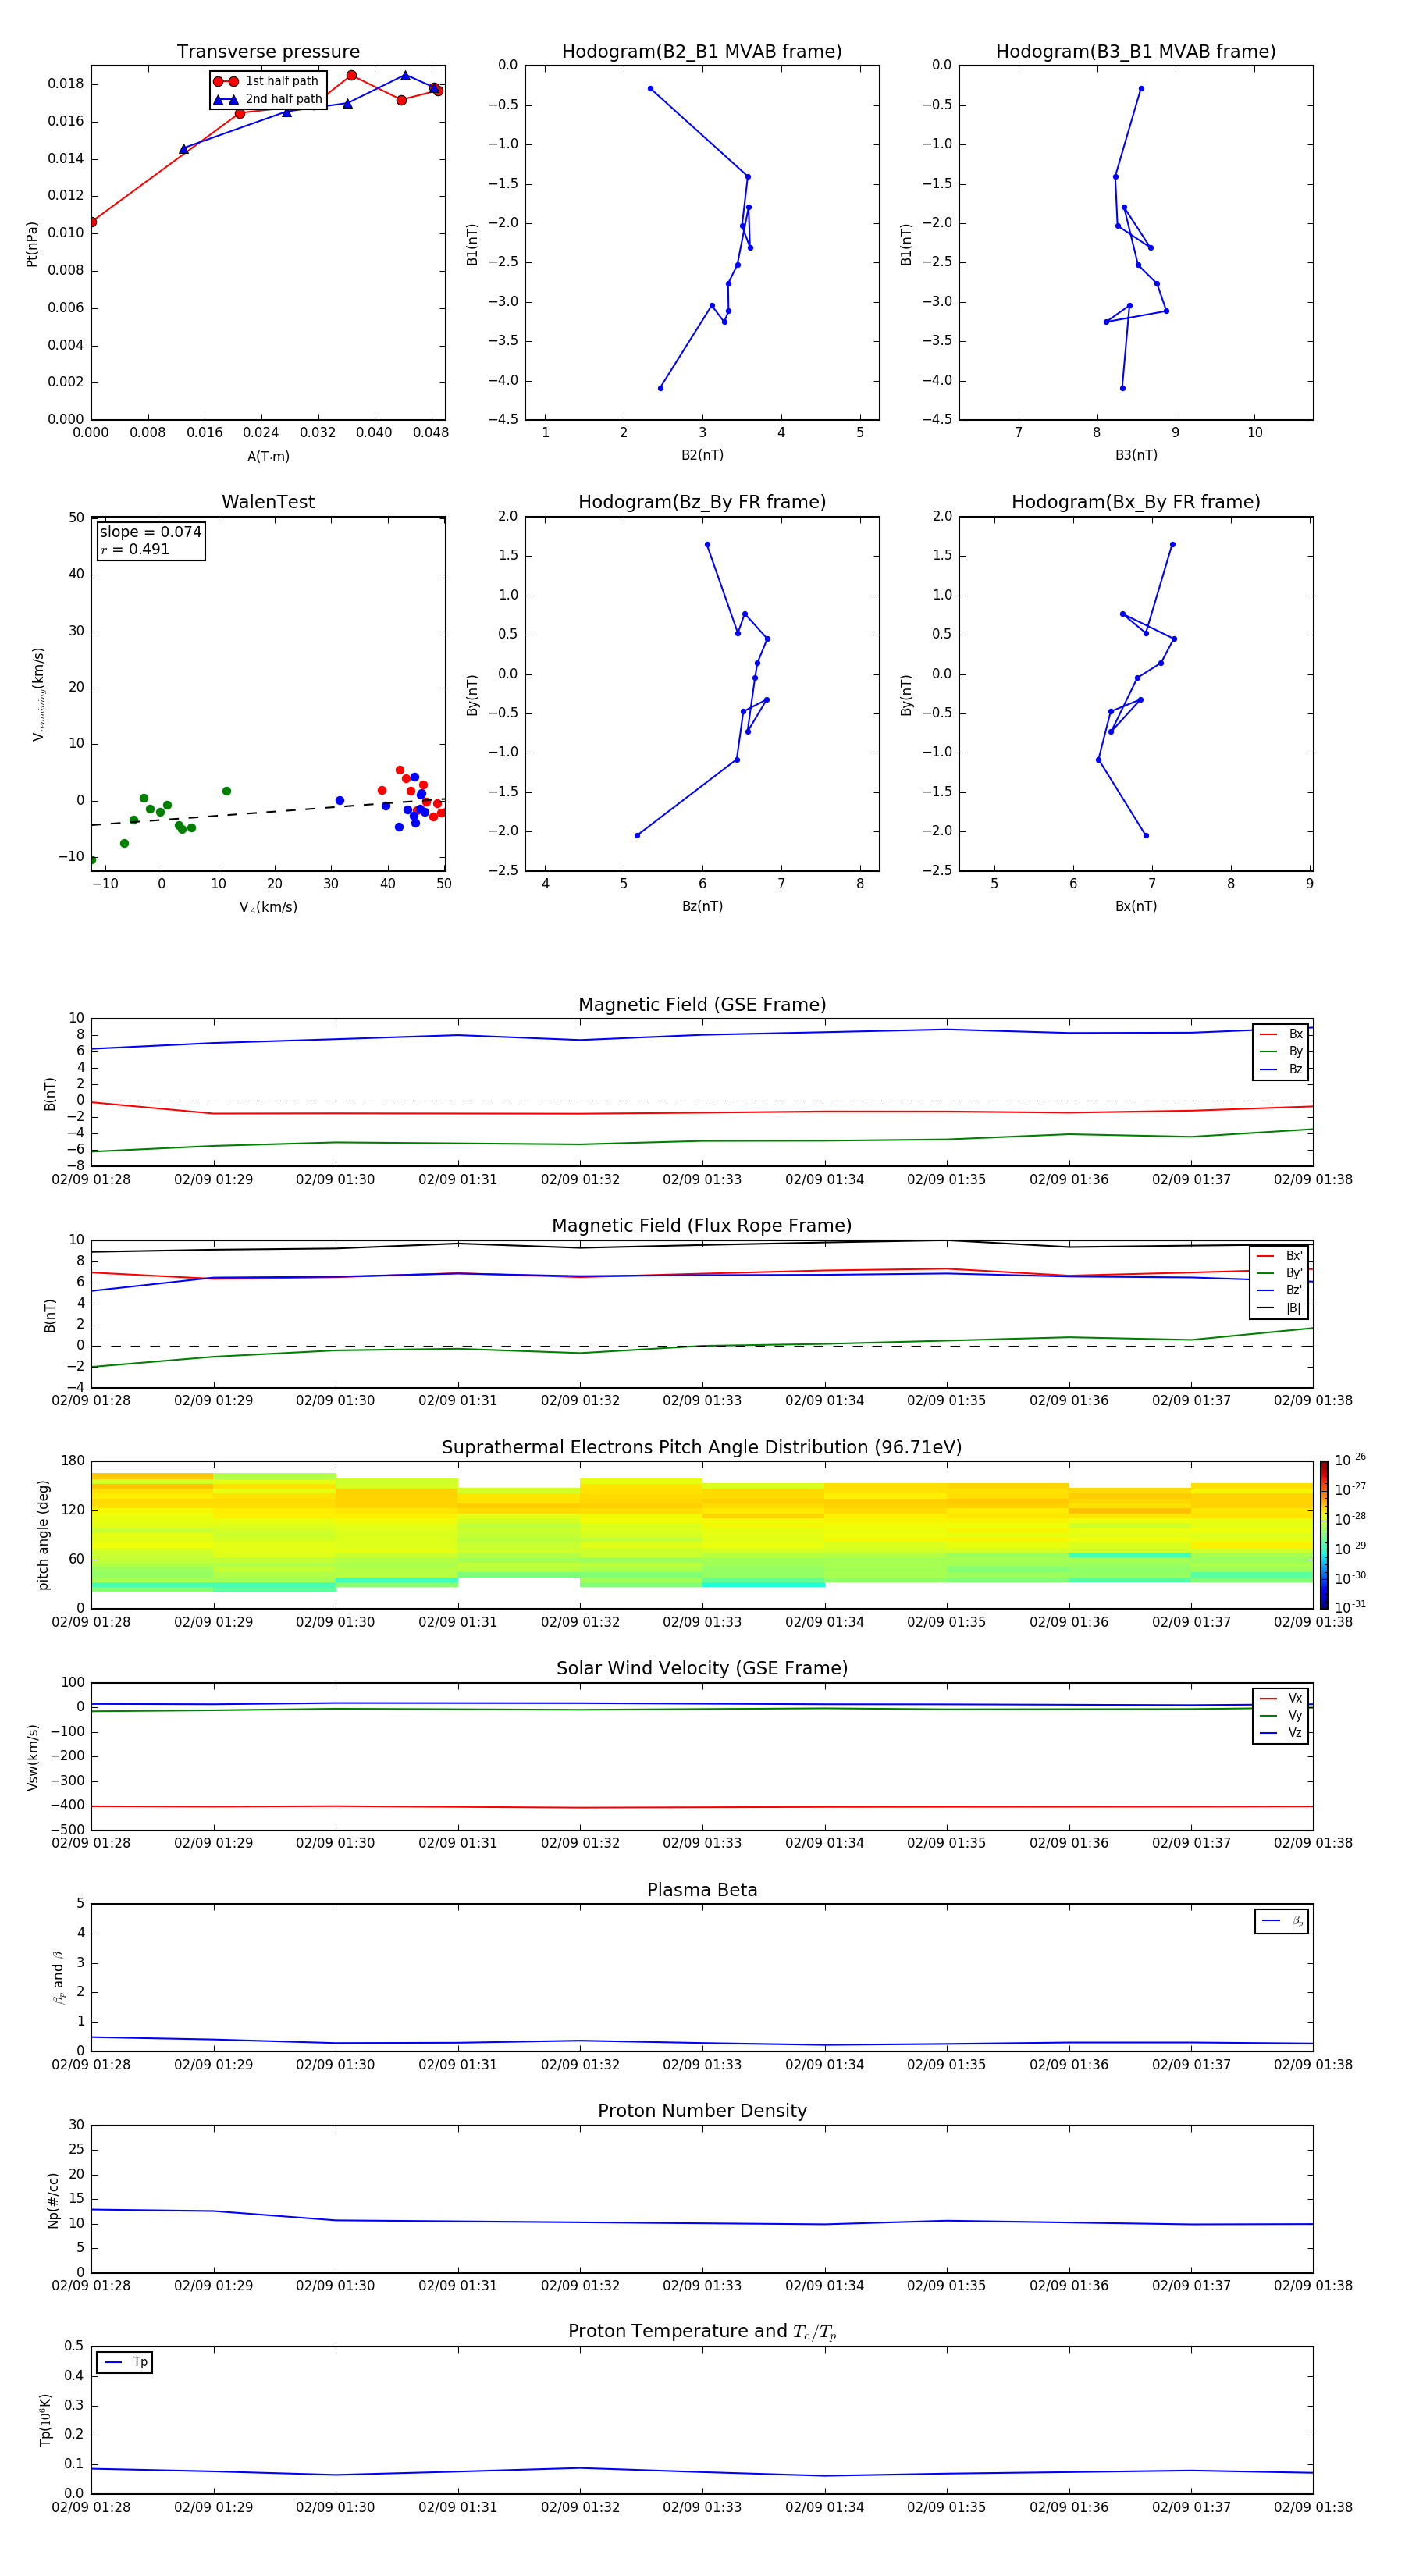Click the 'A(T·m)' x-axis label
This screenshot has width=1405, height=2576.
[x=268, y=457]
